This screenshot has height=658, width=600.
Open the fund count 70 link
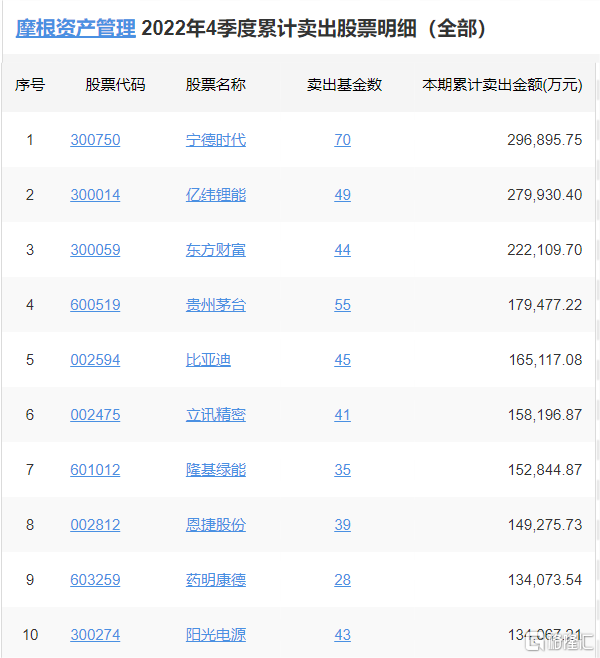(342, 140)
